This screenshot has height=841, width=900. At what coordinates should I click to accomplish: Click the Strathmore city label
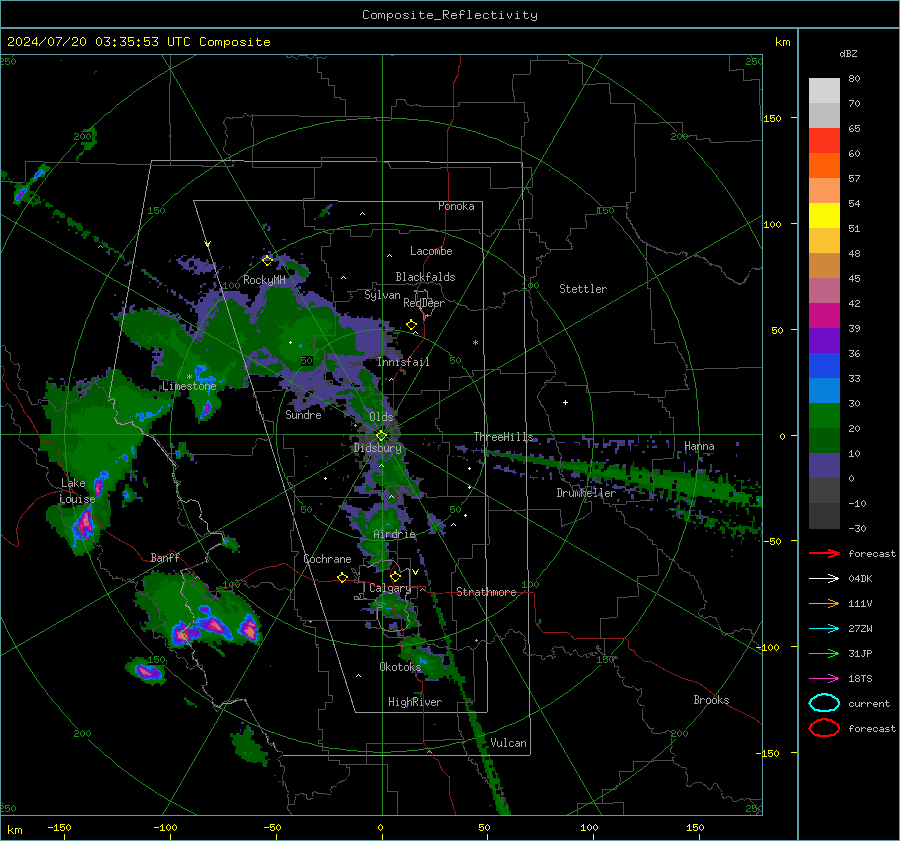486,592
